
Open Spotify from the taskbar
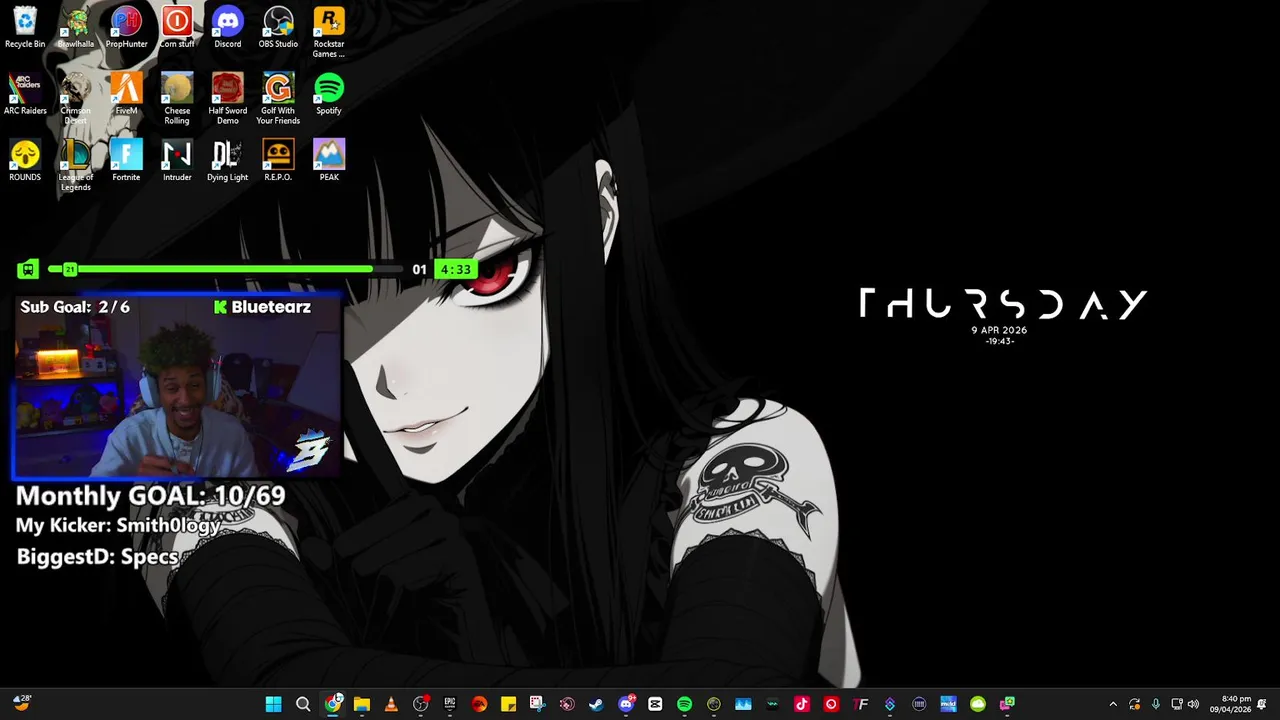point(684,704)
